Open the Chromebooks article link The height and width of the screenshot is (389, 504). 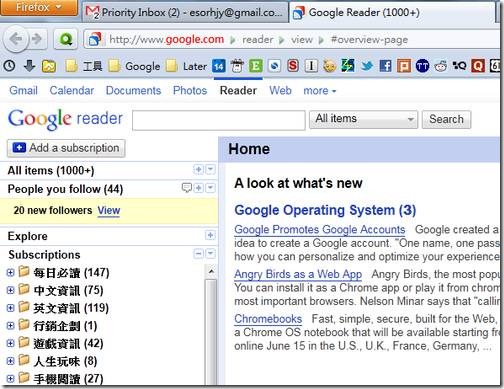coord(268,319)
